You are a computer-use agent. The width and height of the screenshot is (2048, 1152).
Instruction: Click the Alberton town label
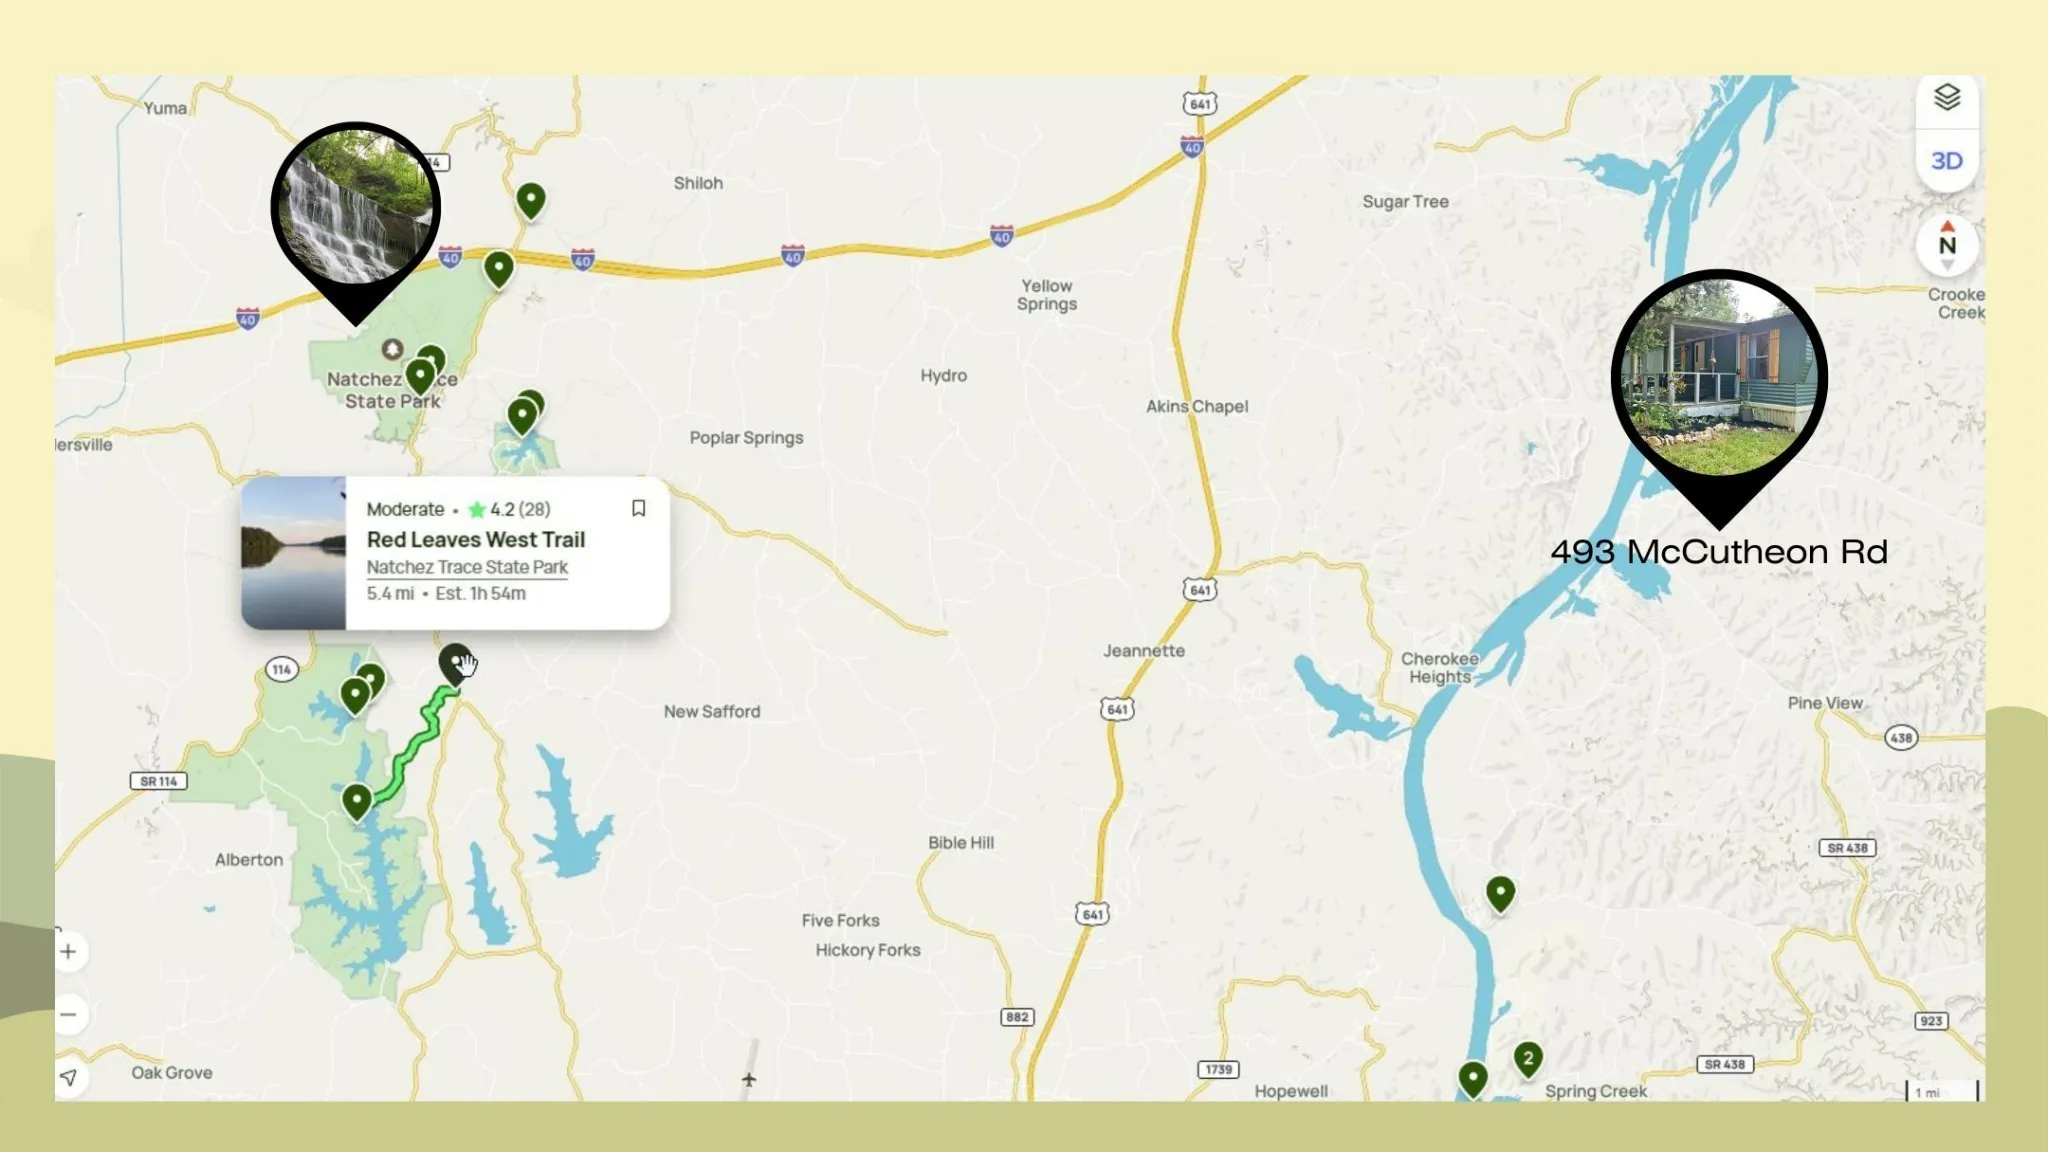[249, 860]
